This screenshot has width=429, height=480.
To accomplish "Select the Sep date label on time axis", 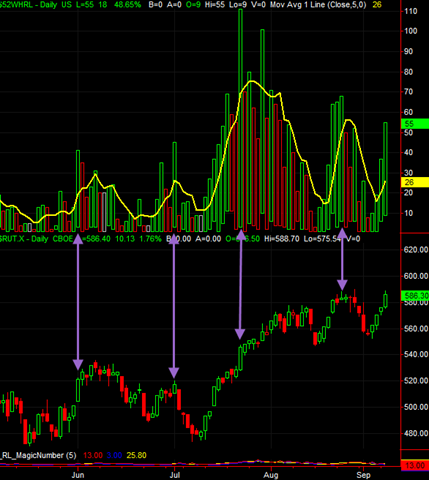I will click(363, 475).
